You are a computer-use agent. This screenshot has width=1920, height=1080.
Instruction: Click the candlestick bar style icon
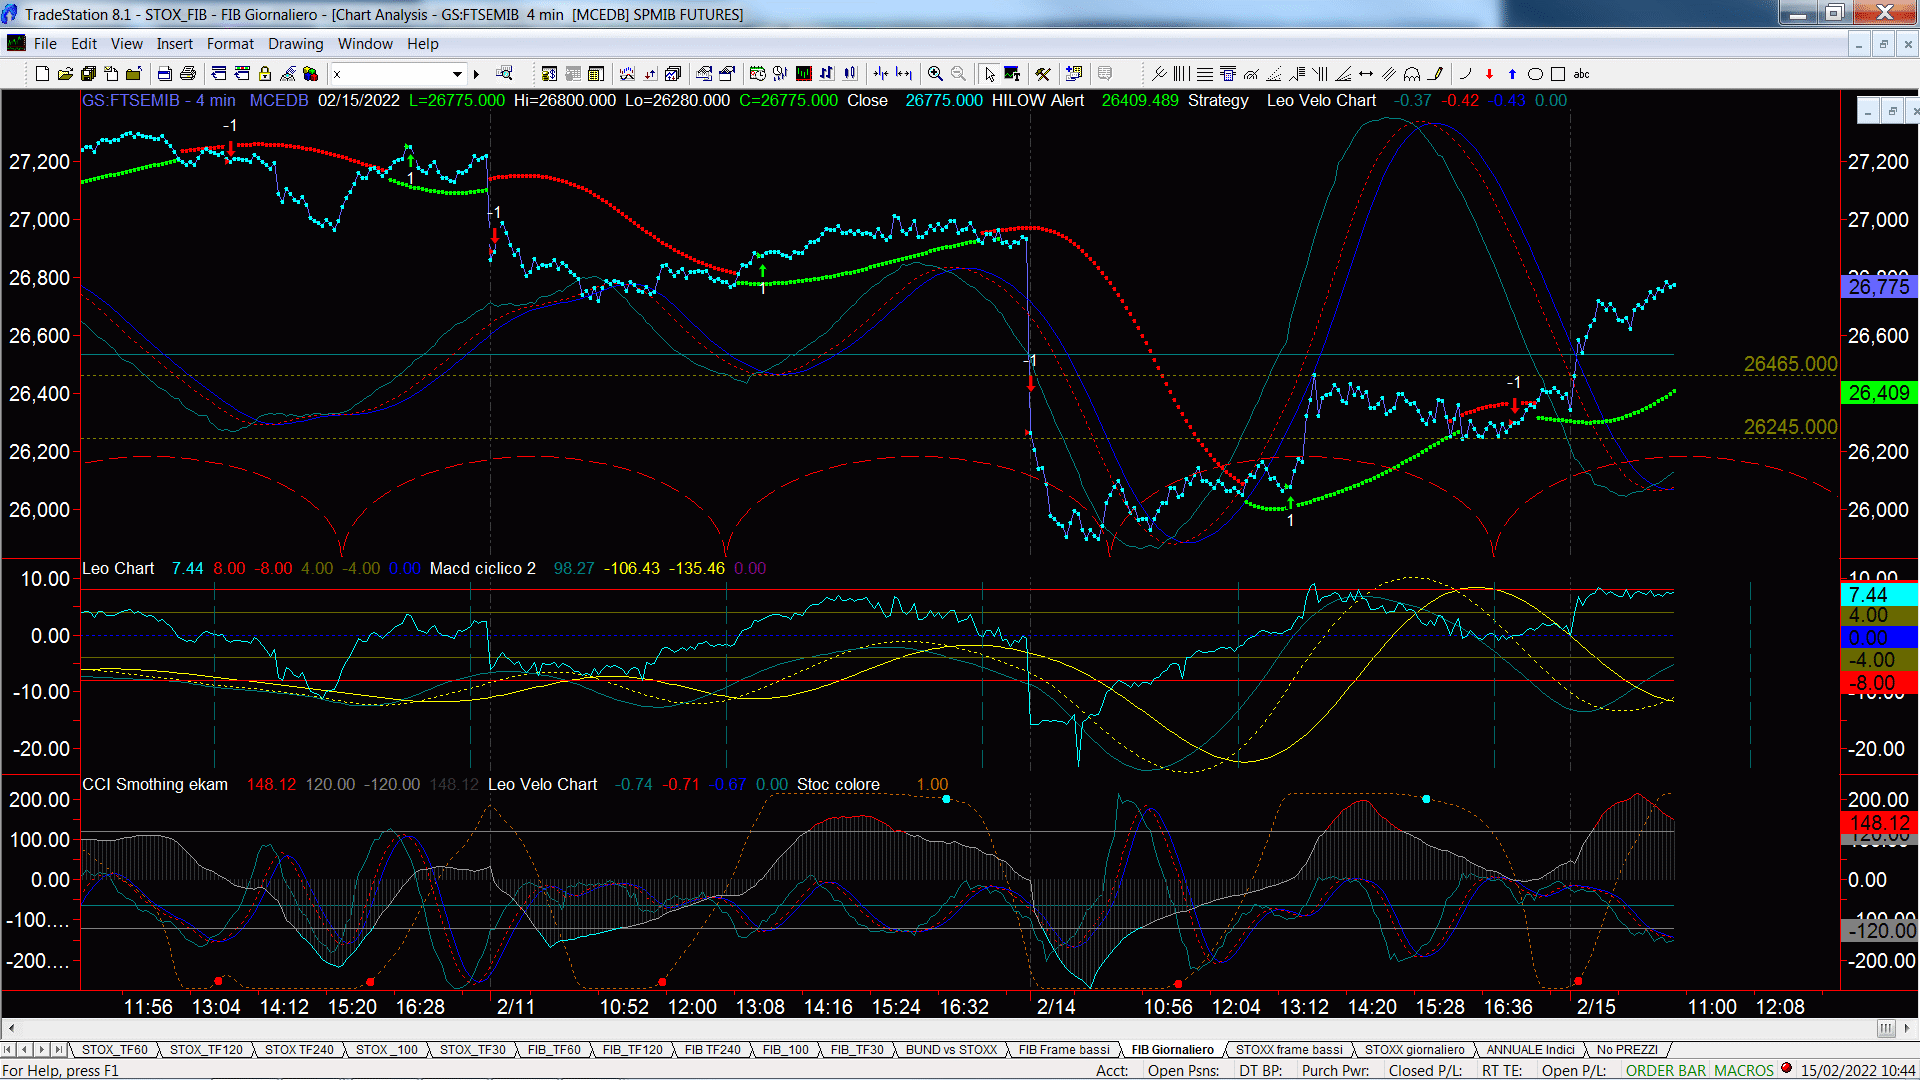(x=849, y=74)
